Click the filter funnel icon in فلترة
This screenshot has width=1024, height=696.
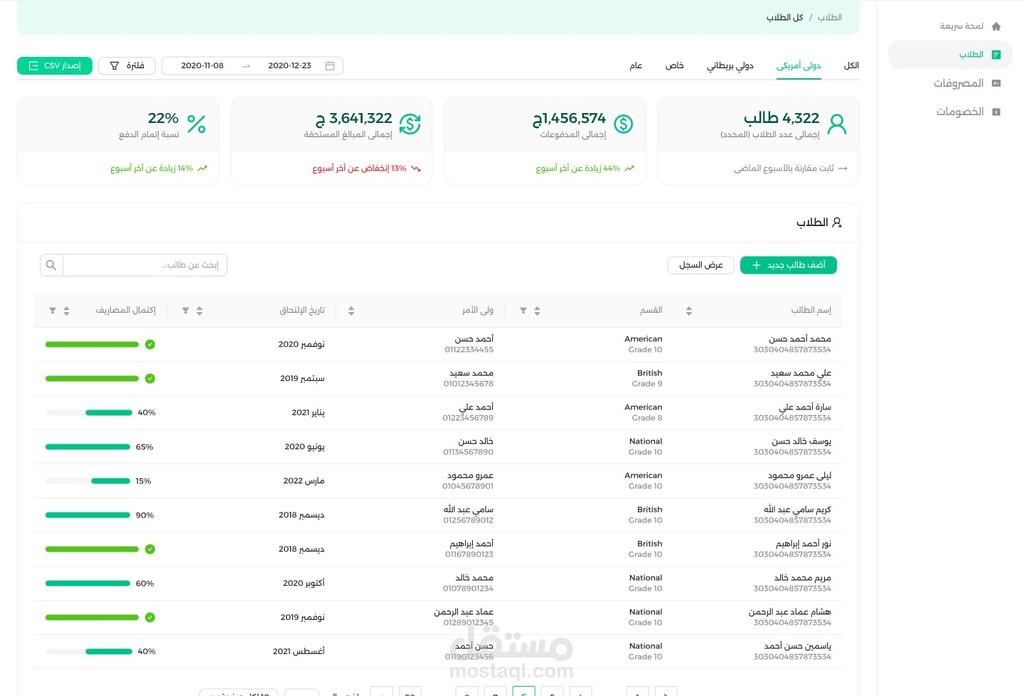click(x=114, y=66)
